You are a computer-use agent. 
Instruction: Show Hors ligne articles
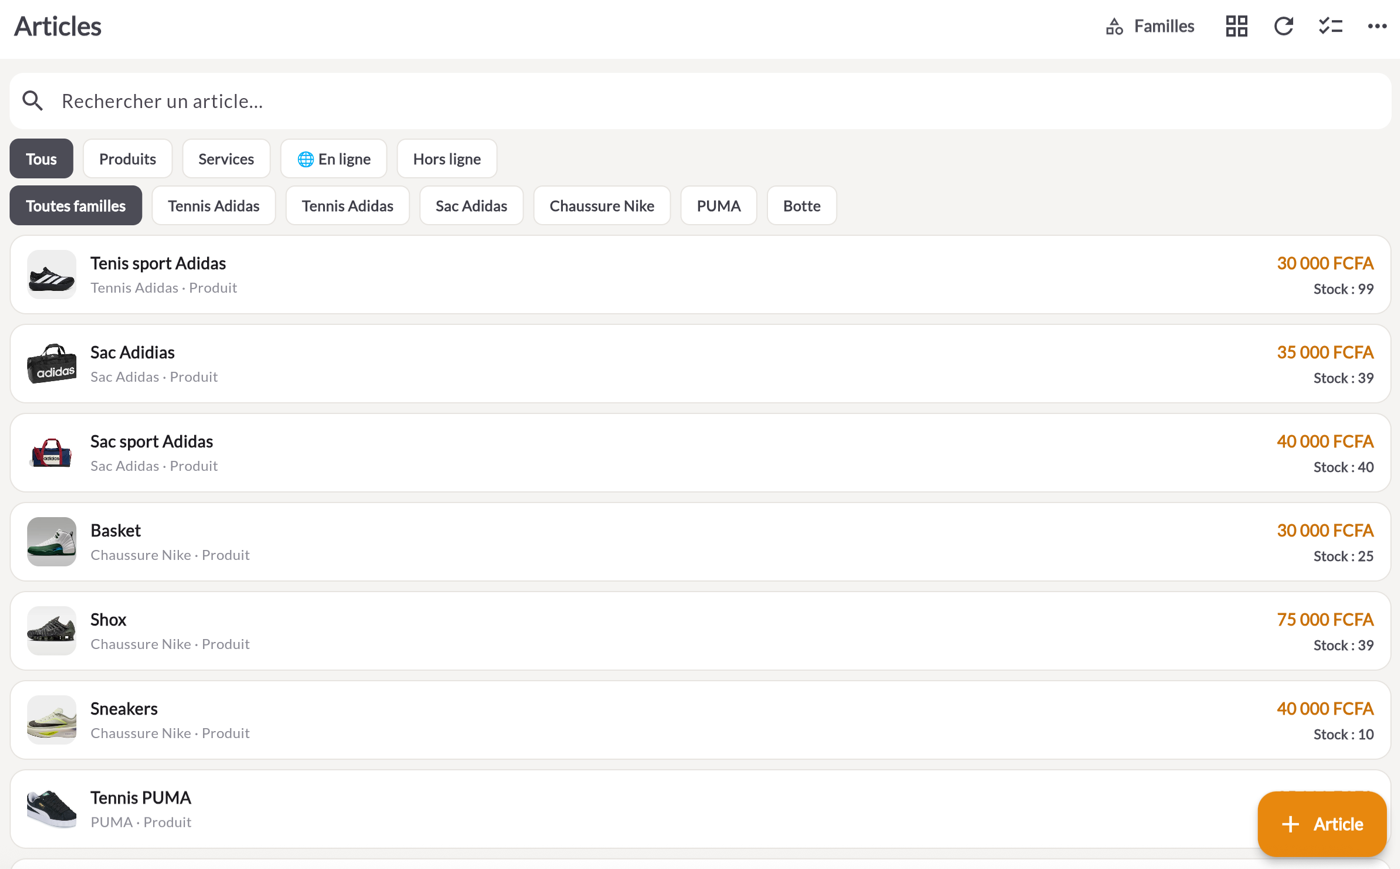[447, 159]
